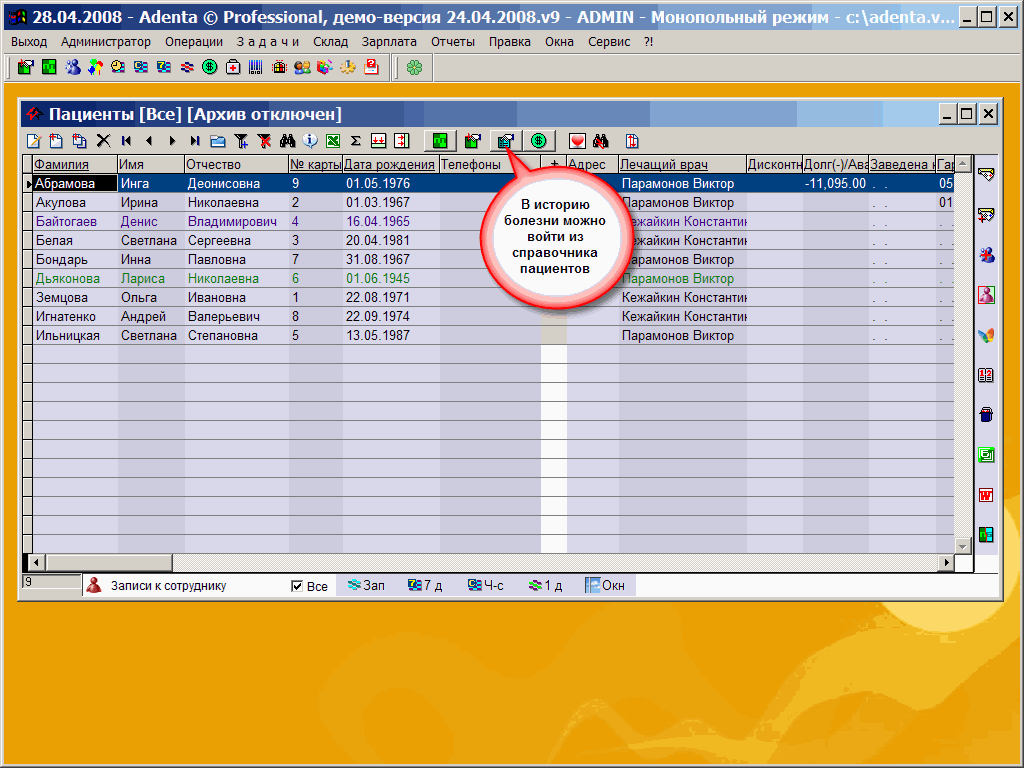The width and height of the screenshot is (1024, 768).
Task: Open the "Отчеты" menu
Action: (453, 41)
